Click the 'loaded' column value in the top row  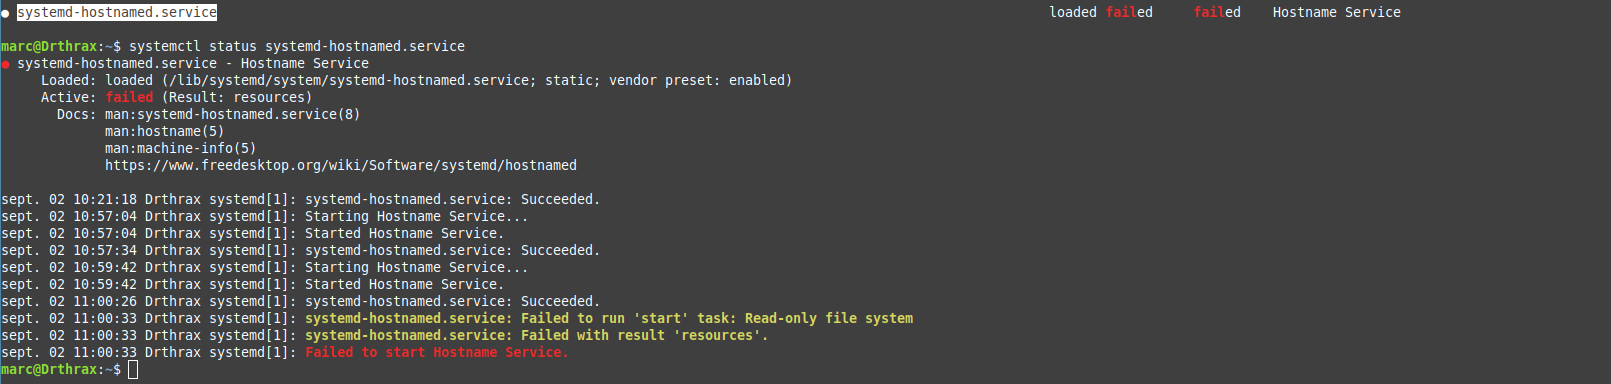[x=1073, y=13]
